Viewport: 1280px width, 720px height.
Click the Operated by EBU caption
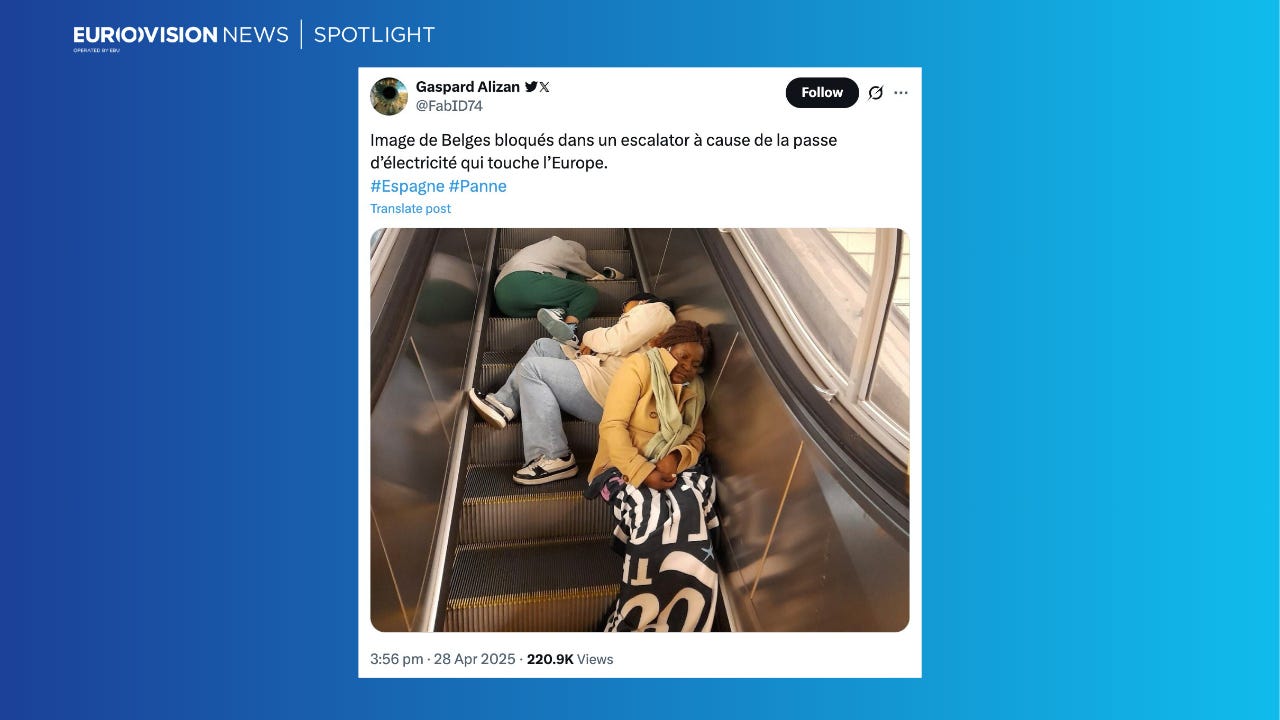pos(96,50)
